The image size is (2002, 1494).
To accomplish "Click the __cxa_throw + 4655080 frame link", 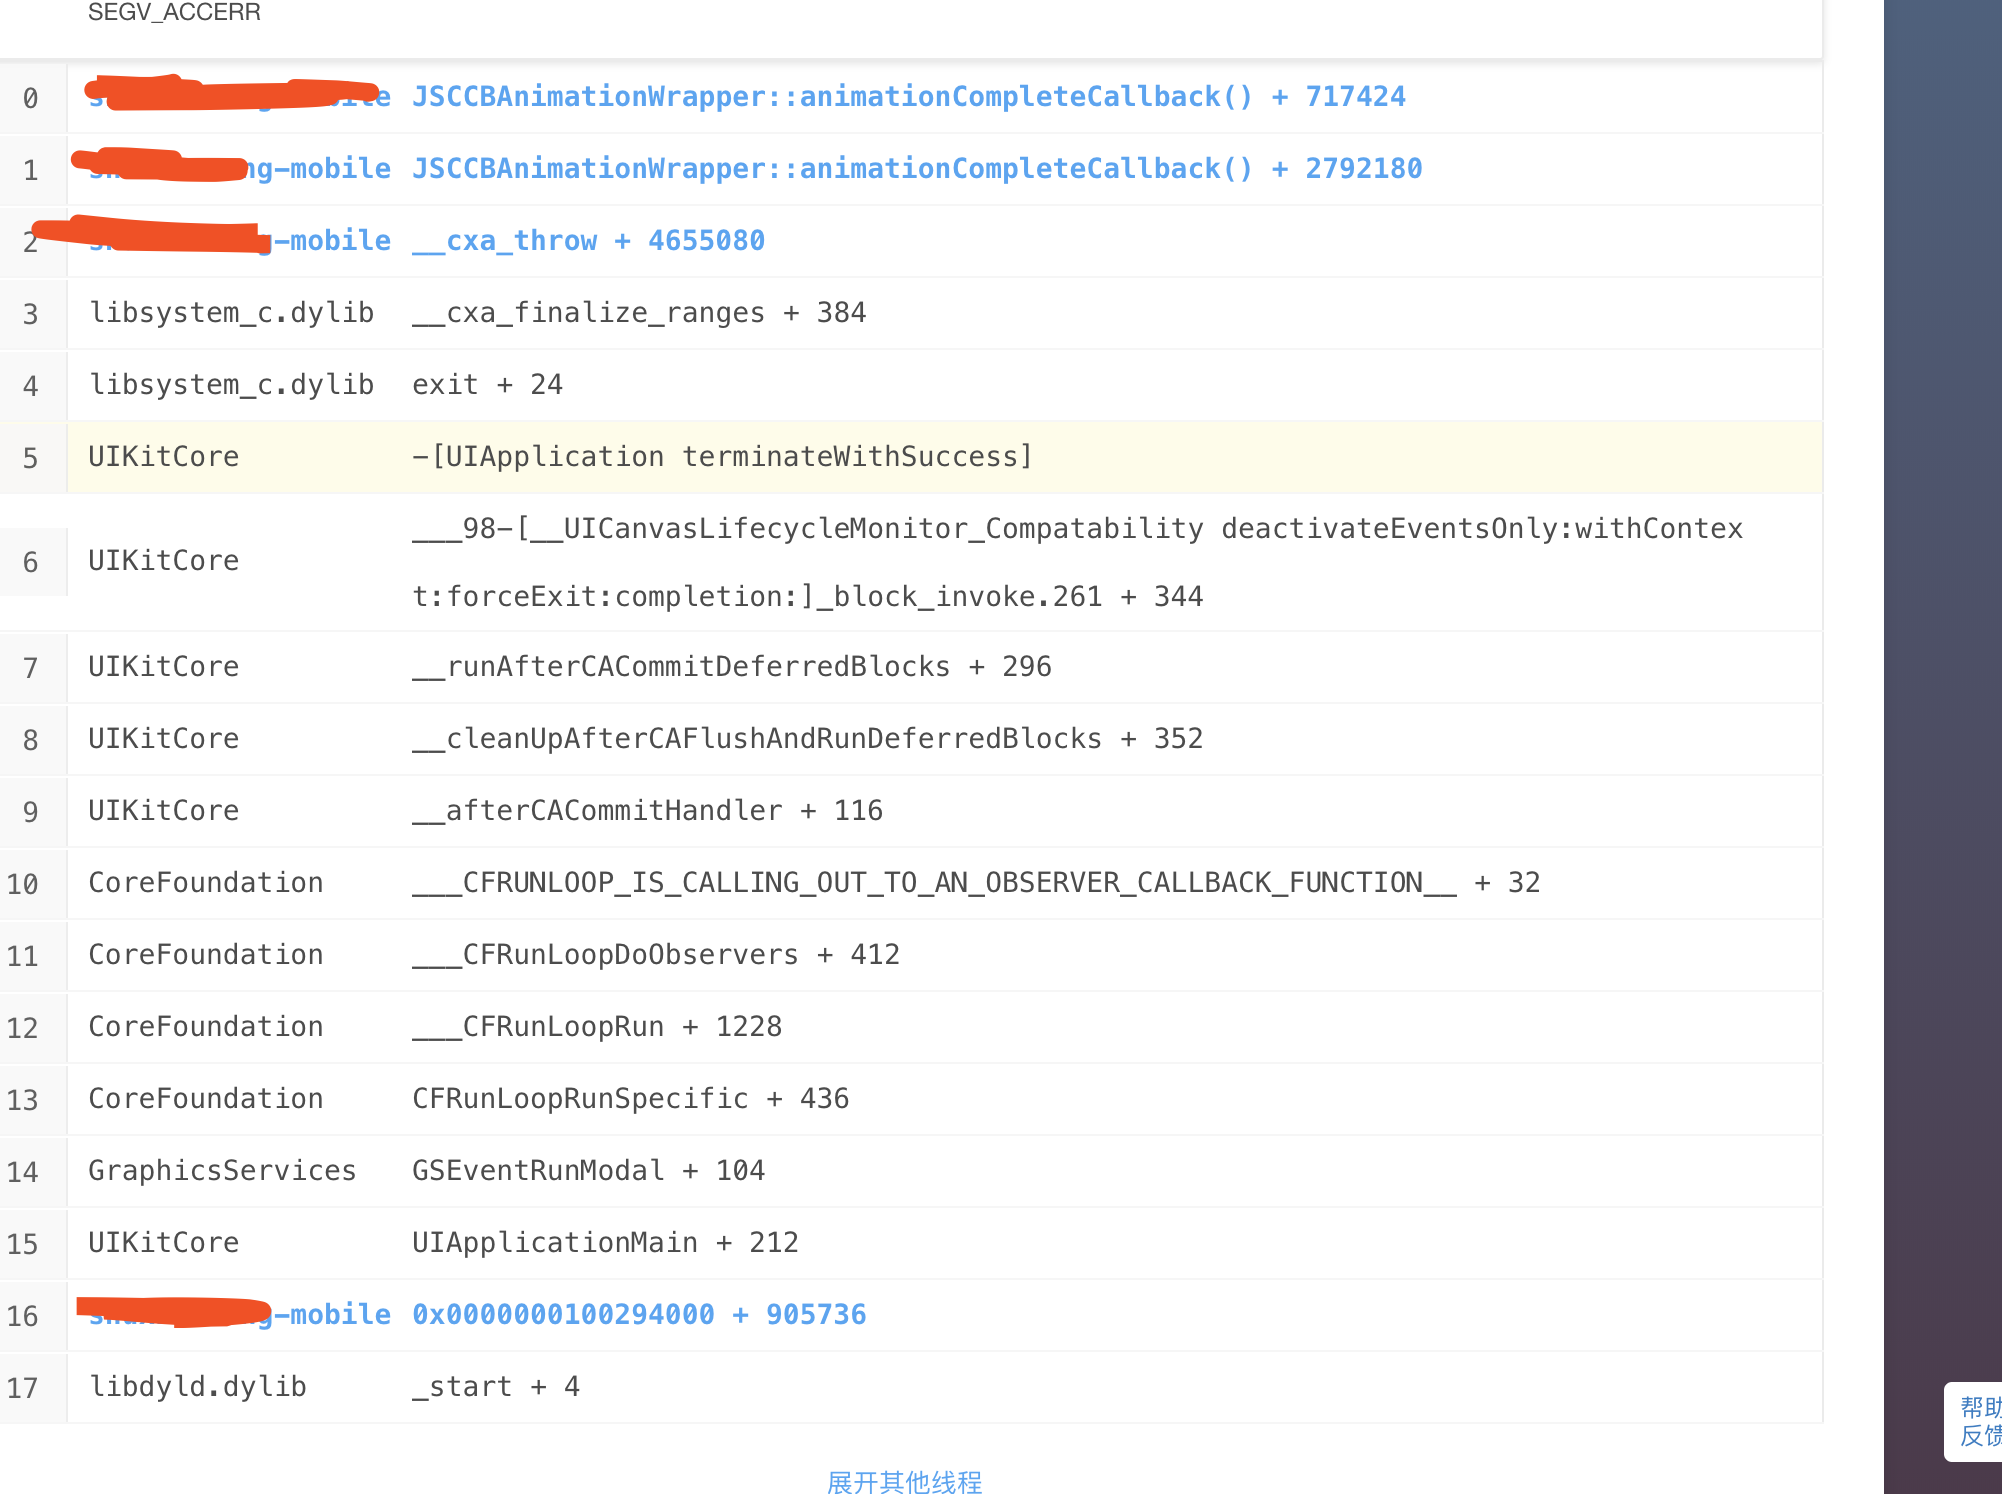I will (588, 241).
